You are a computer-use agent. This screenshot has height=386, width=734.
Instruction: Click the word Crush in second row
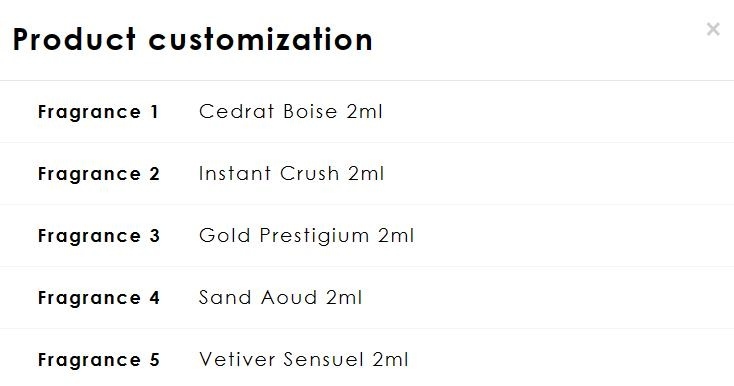pyautogui.click(x=309, y=174)
